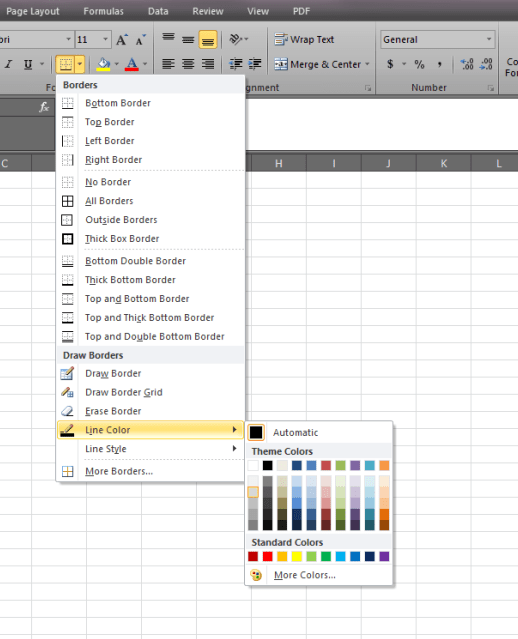Open the Underline style dropdown arrow

(x=42, y=64)
